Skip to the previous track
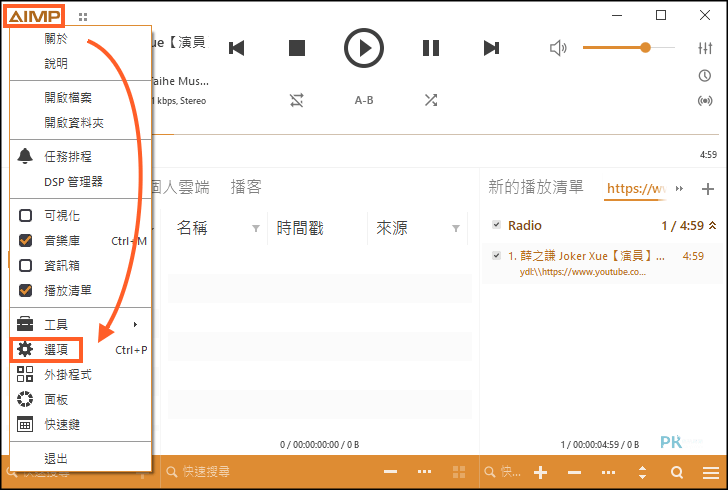 click(x=237, y=48)
